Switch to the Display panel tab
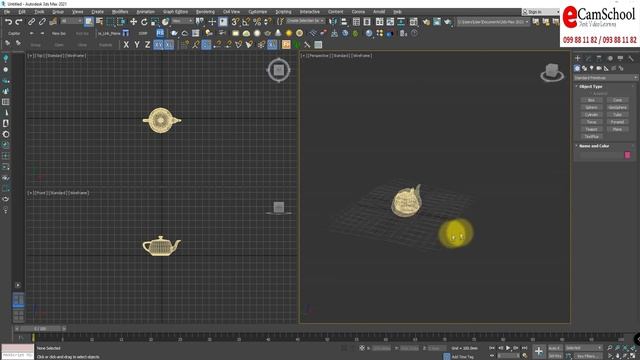The image size is (640, 360). coord(620,58)
